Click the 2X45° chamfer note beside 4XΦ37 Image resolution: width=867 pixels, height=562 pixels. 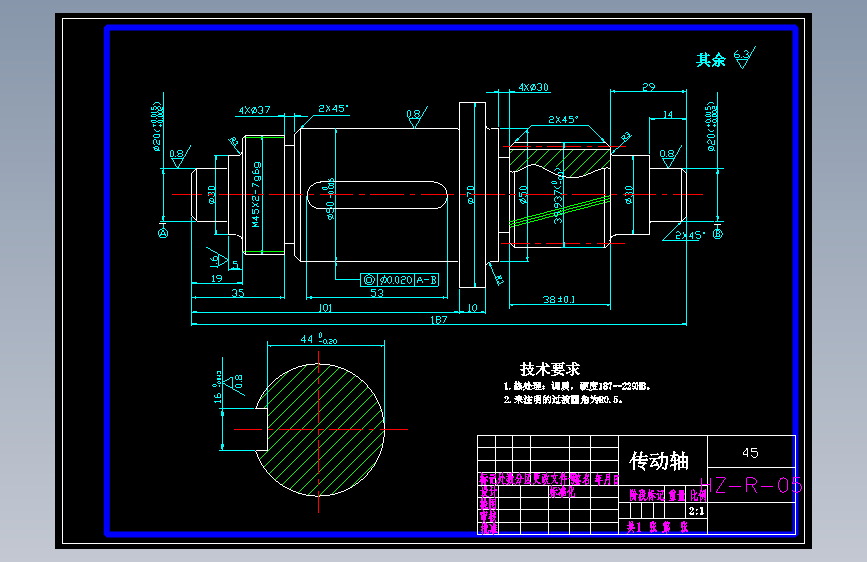point(333,108)
